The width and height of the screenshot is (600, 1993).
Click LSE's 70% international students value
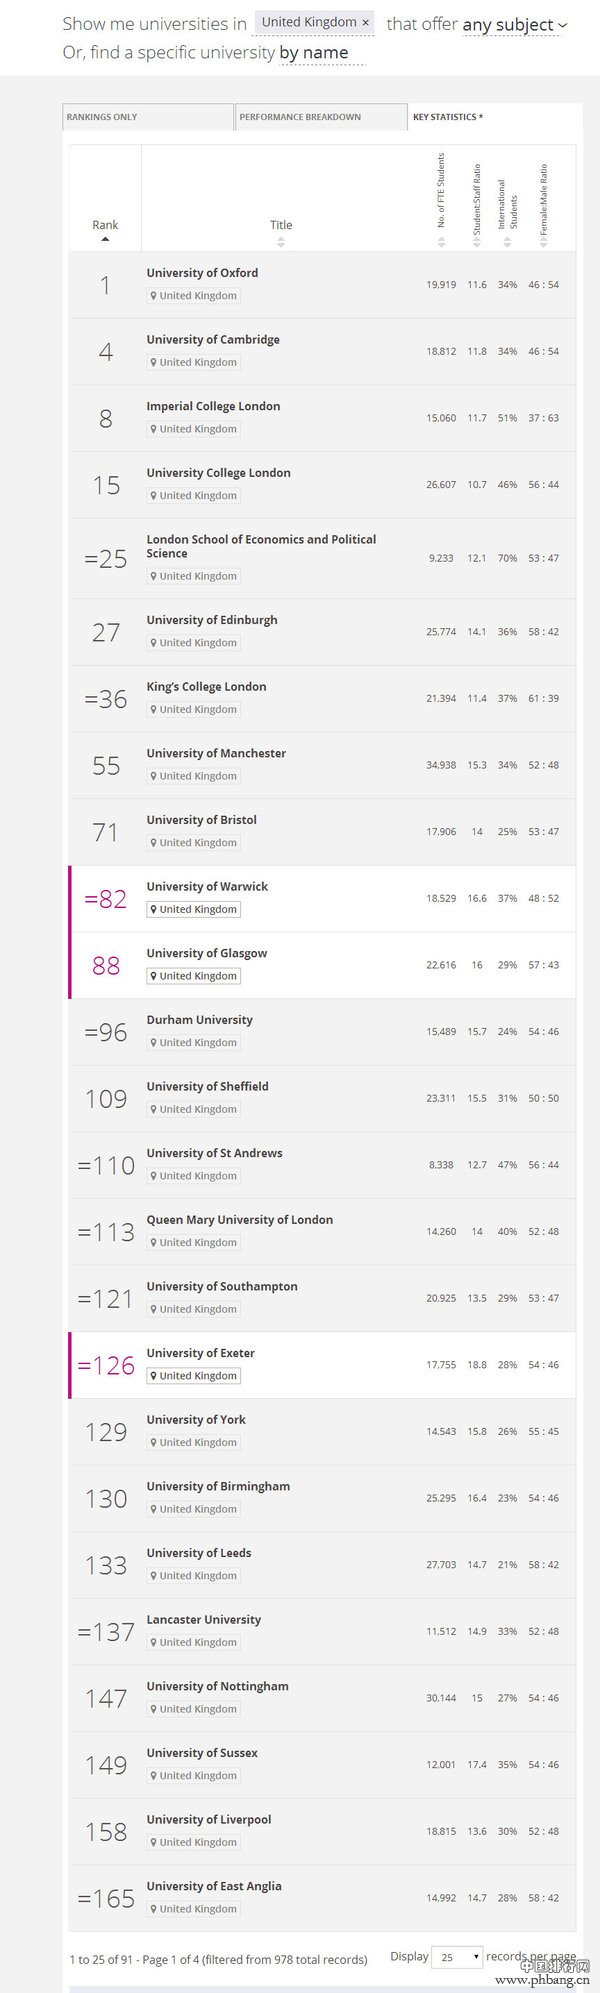[x=508, y=559]
